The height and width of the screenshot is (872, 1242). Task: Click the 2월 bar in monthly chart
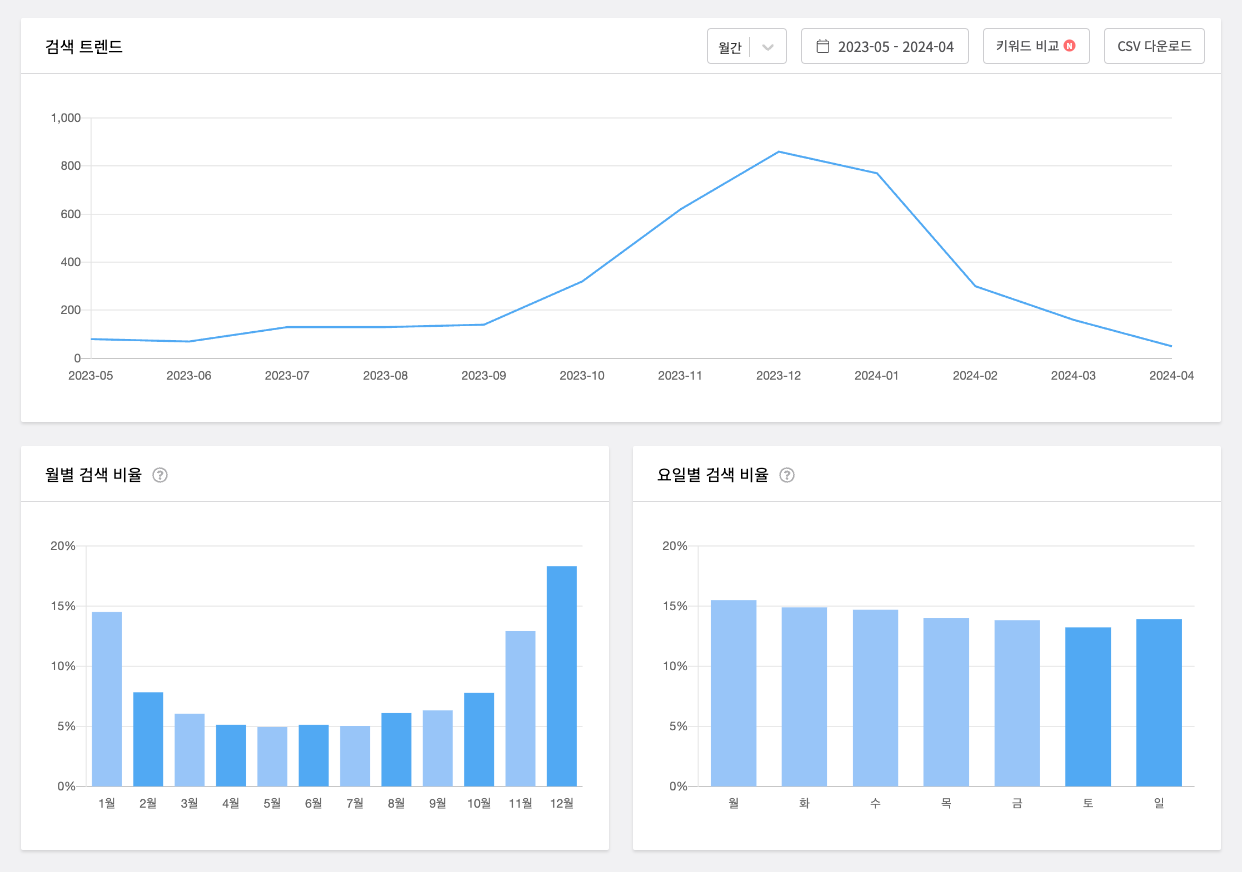pyautogui.click(x=148, y=739)
